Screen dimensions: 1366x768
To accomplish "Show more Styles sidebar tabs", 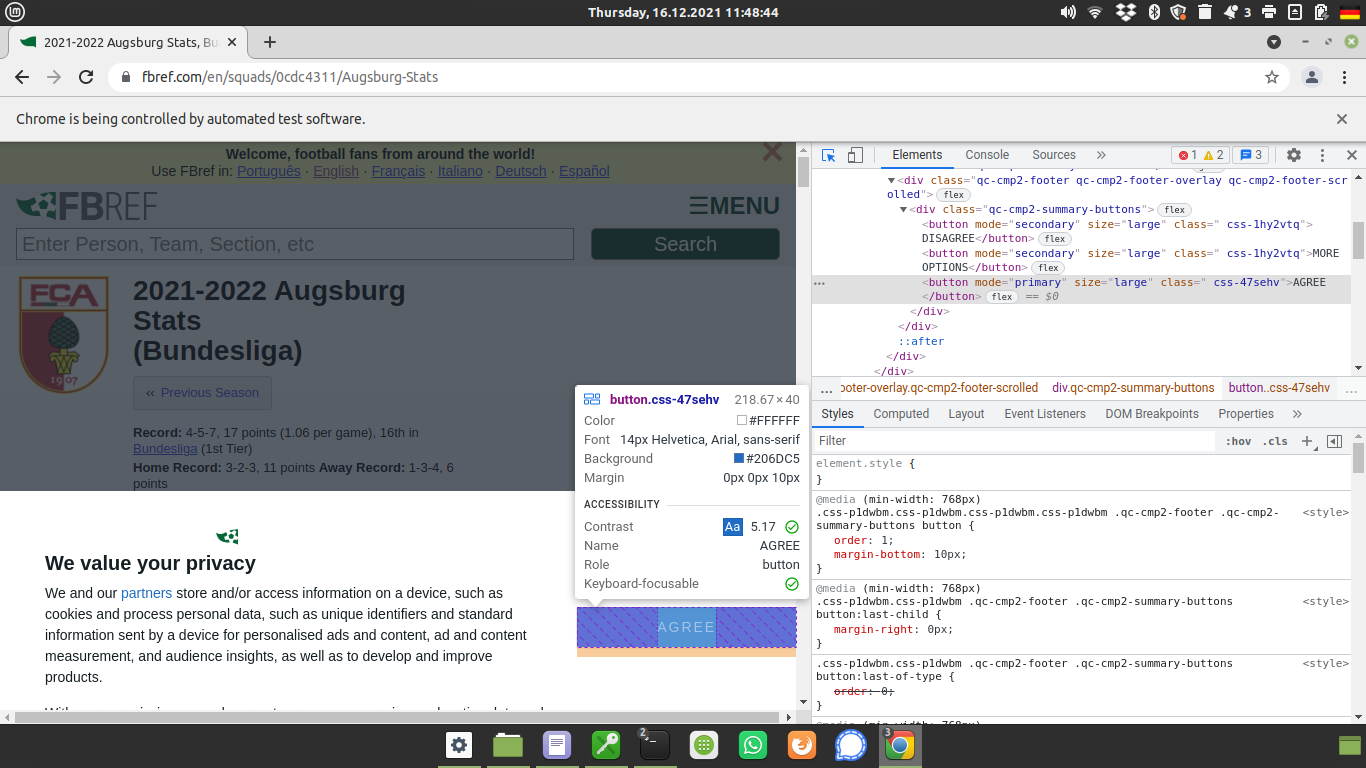I will pos(1297,414).
